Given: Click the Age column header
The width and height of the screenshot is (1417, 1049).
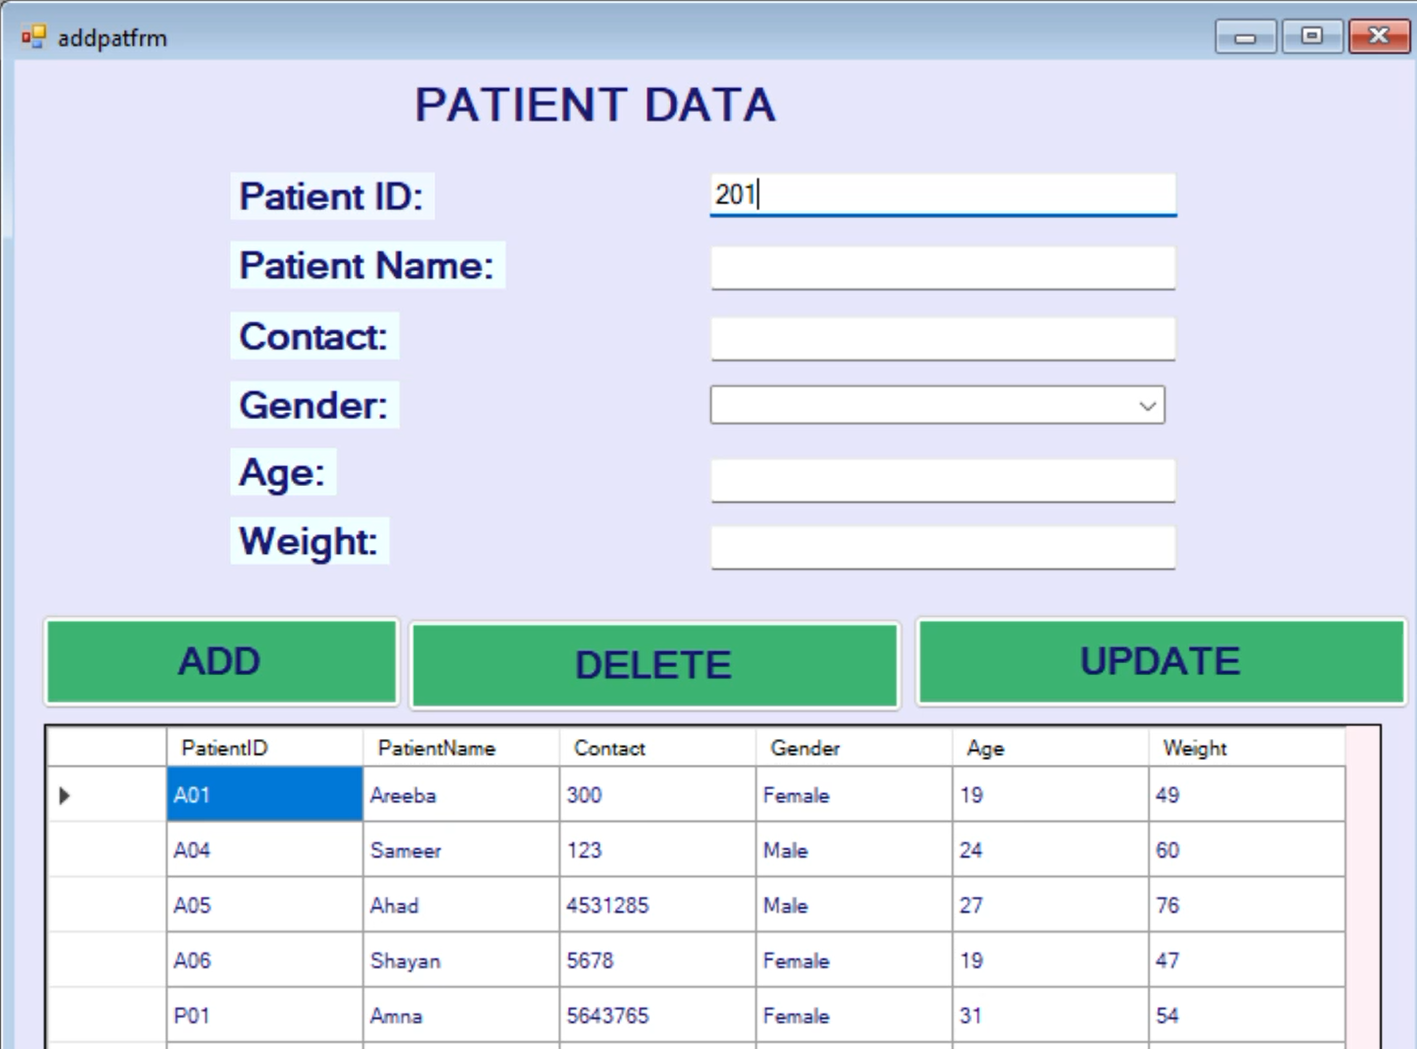Looking at the screenshot, I should [1050, 748].
